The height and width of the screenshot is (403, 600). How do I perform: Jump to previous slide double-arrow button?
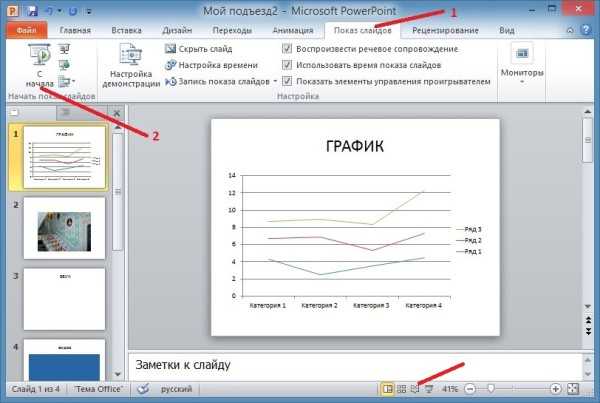588,320
